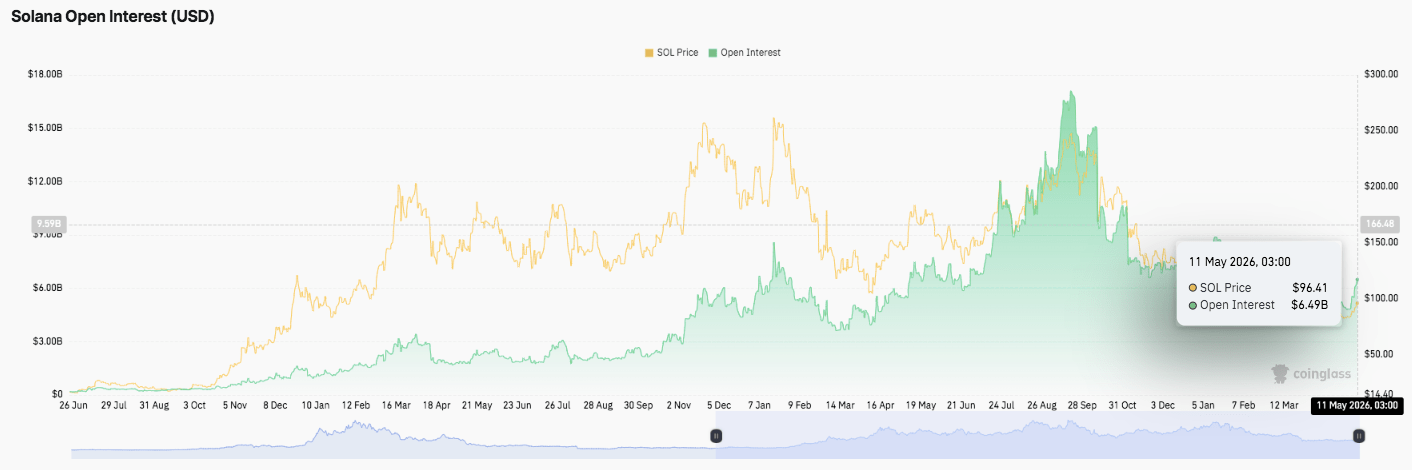Click the 16 Mar date label

(396, 405)
